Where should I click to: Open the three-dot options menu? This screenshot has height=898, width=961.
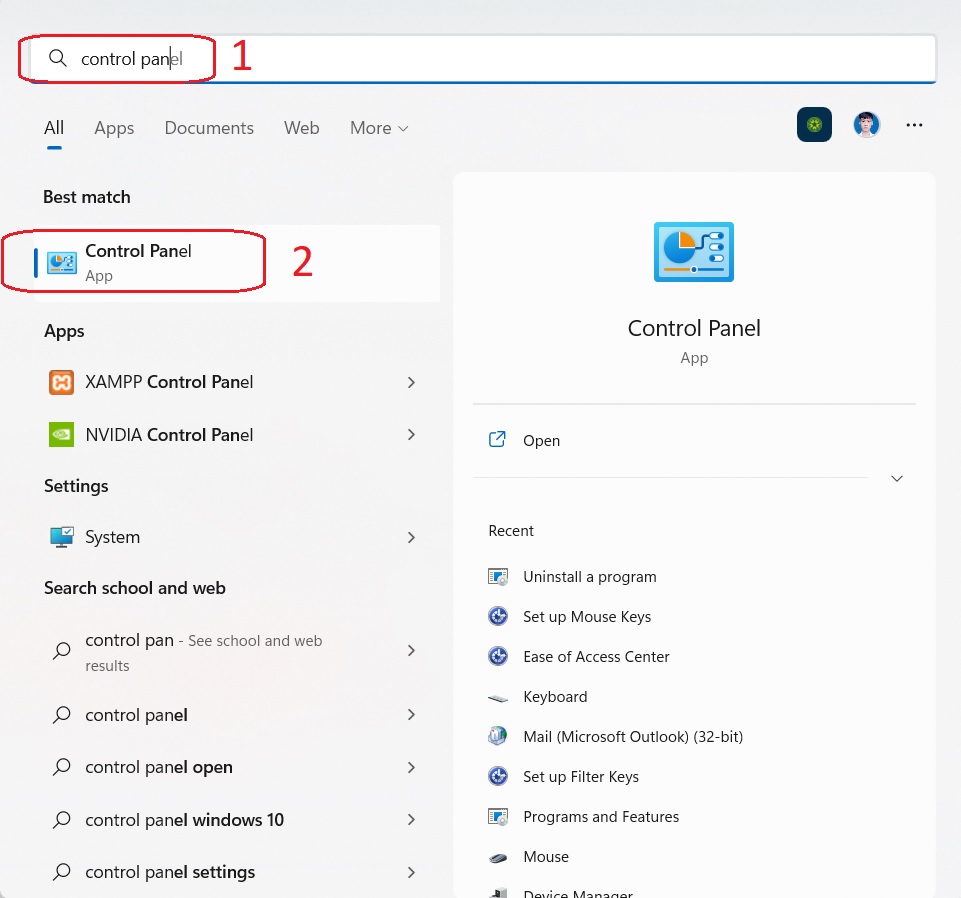tap(913, 125)
